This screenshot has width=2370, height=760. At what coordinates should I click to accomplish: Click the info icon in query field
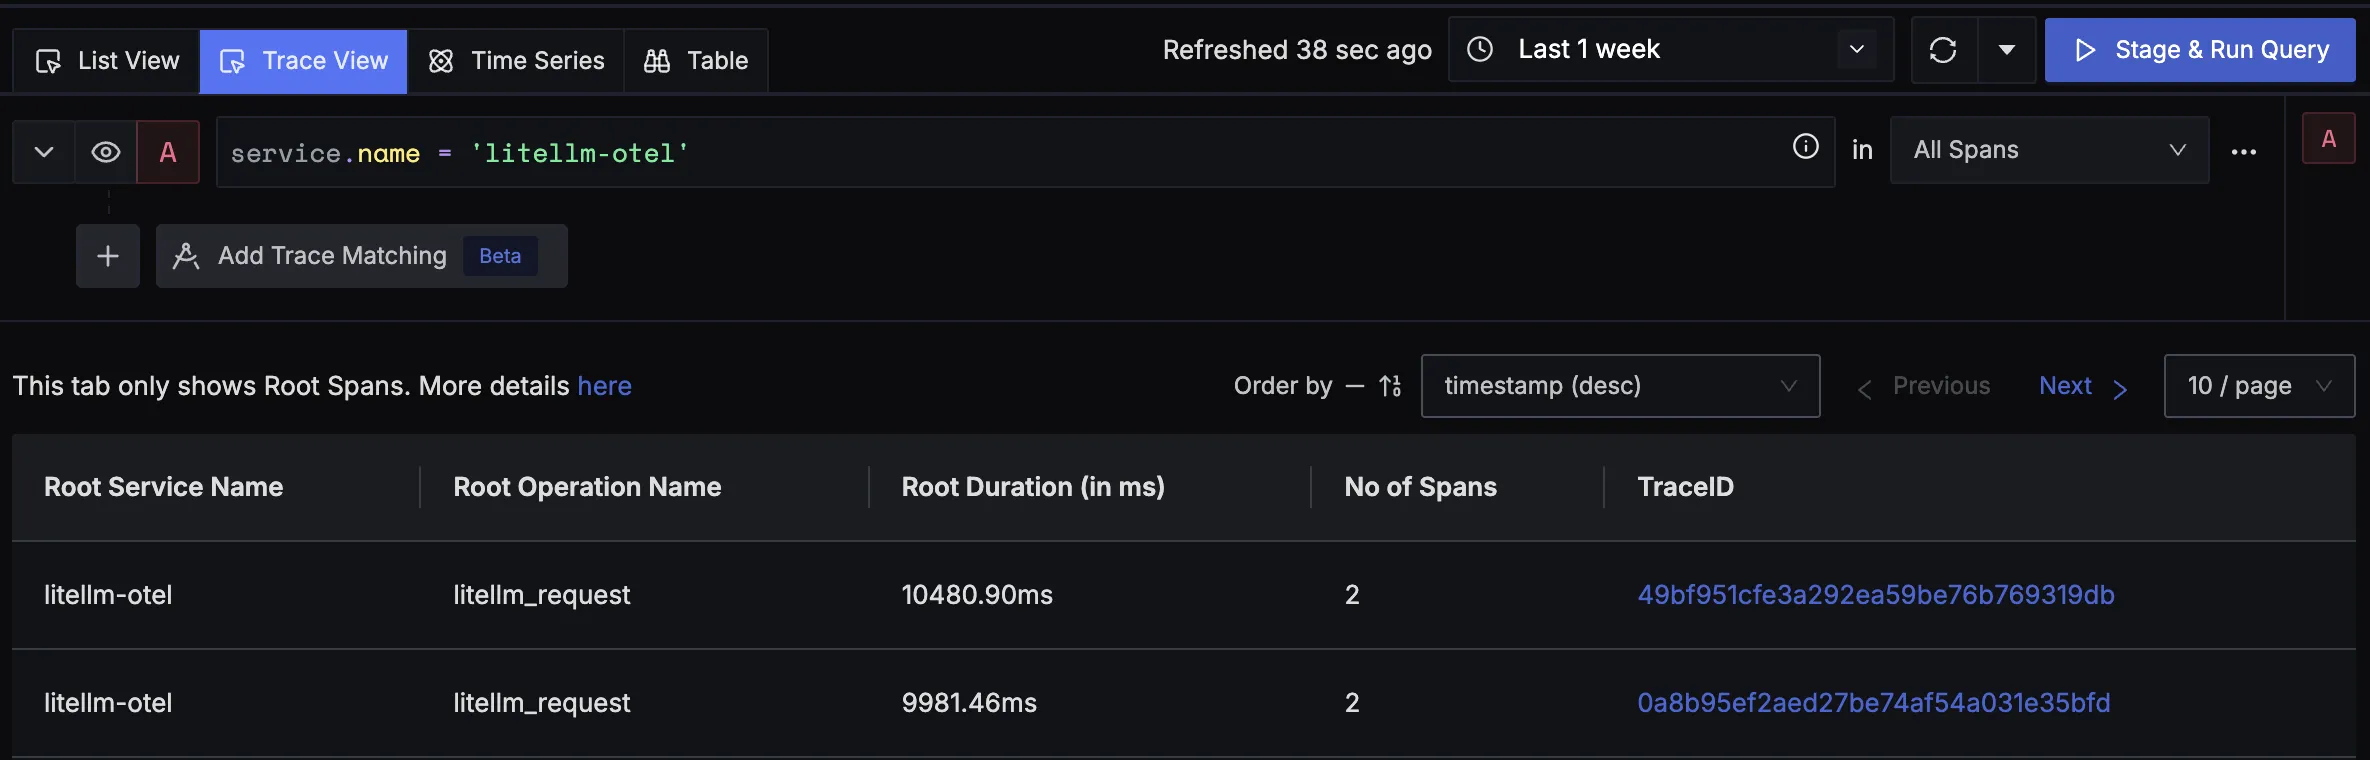tap(1805, 147)
